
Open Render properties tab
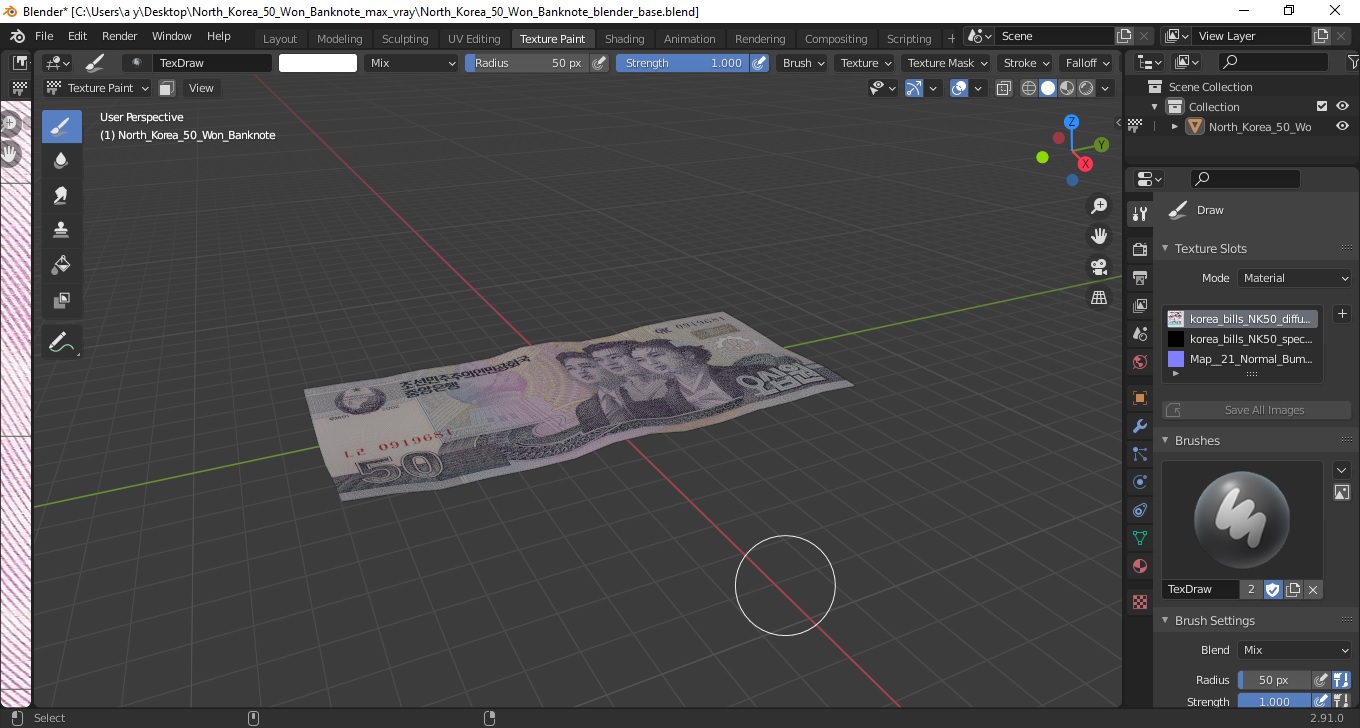(1139, 248)
